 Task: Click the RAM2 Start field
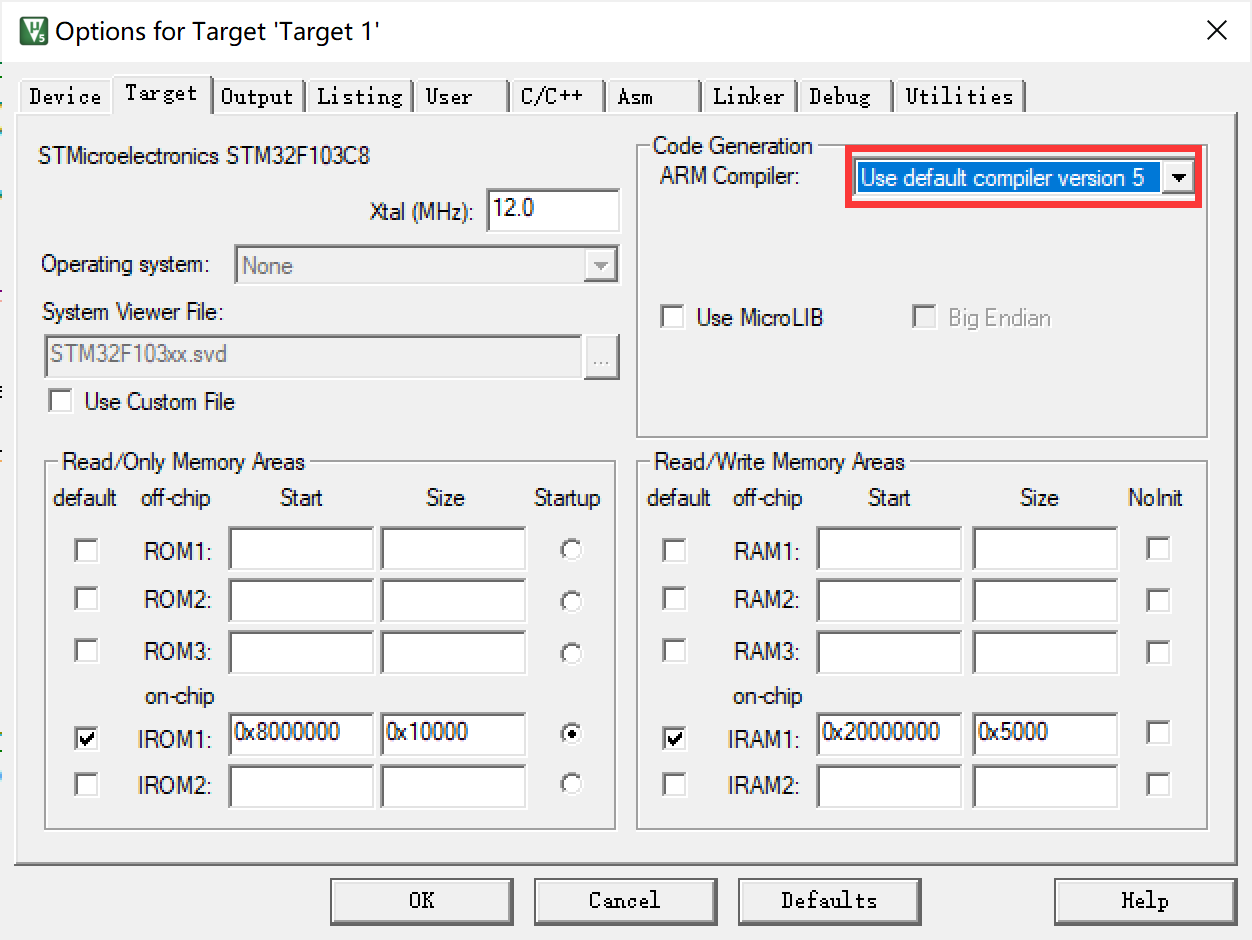[x=889, y=601]
